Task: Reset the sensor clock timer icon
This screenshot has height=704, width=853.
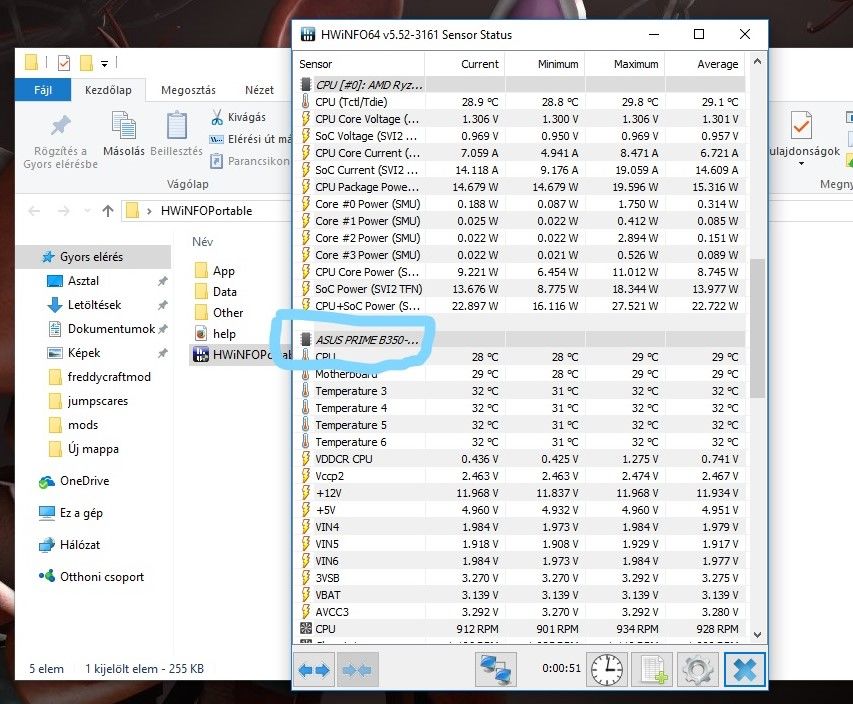Action: (607, 669)
